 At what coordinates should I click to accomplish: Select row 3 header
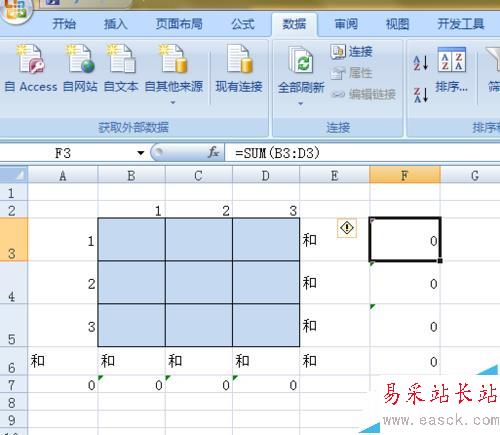(13, 240)
